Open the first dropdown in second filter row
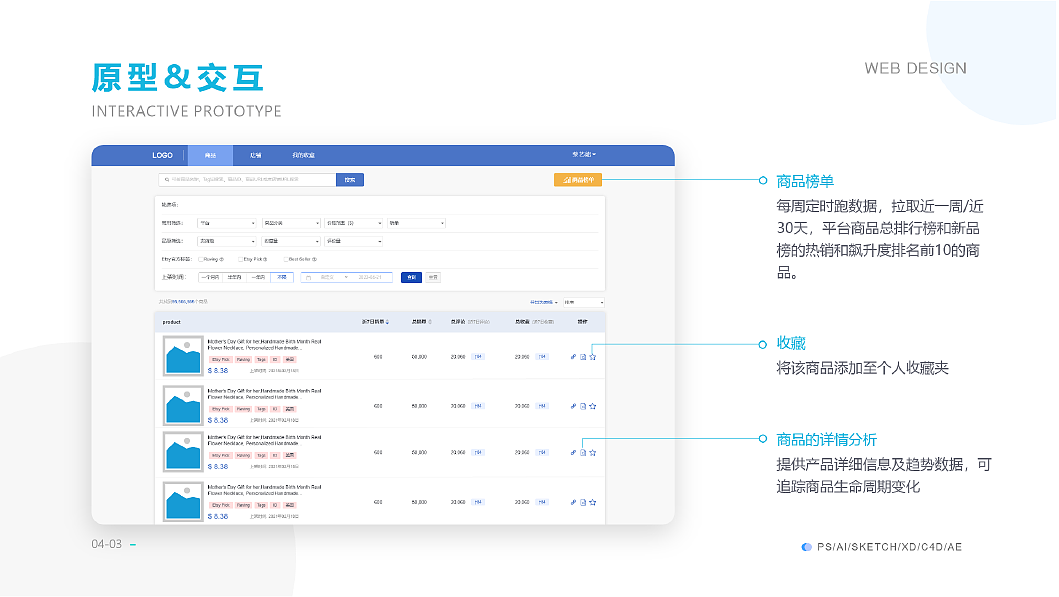 click(226, 241)
